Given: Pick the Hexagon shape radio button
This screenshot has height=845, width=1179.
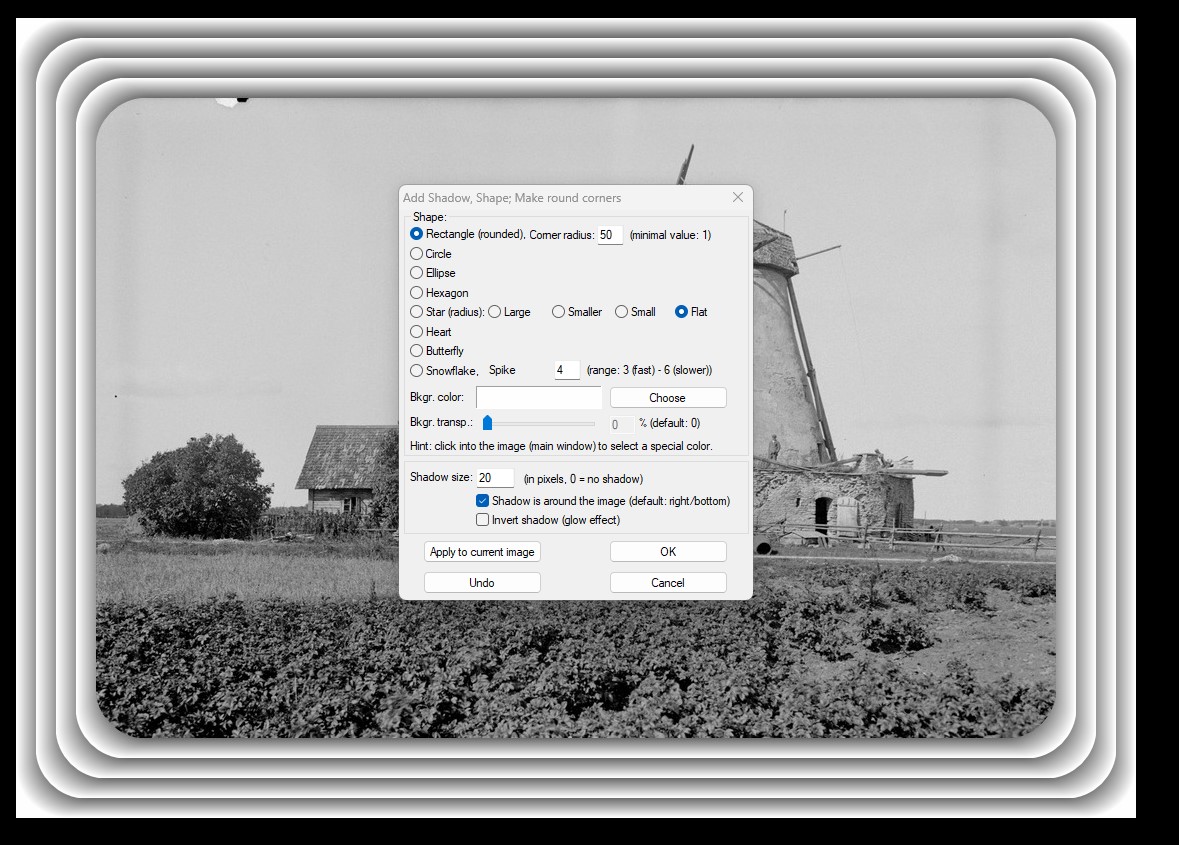Looking at the screenshot, I should point(417,293).
